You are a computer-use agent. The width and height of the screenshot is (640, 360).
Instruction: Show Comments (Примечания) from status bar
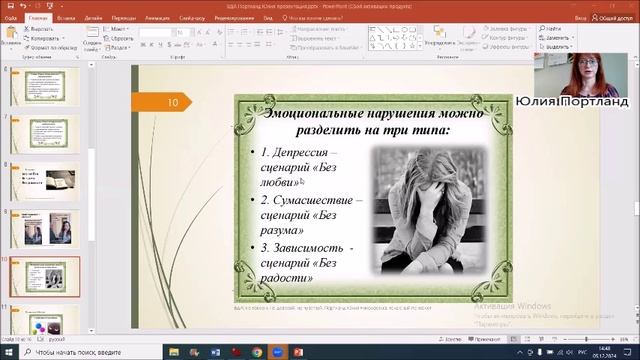point(484,339)
